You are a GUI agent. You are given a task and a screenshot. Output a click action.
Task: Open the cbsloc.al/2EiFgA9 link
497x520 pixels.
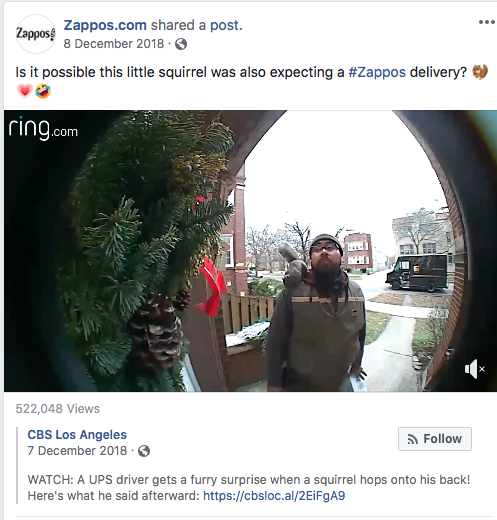(274, 496)
